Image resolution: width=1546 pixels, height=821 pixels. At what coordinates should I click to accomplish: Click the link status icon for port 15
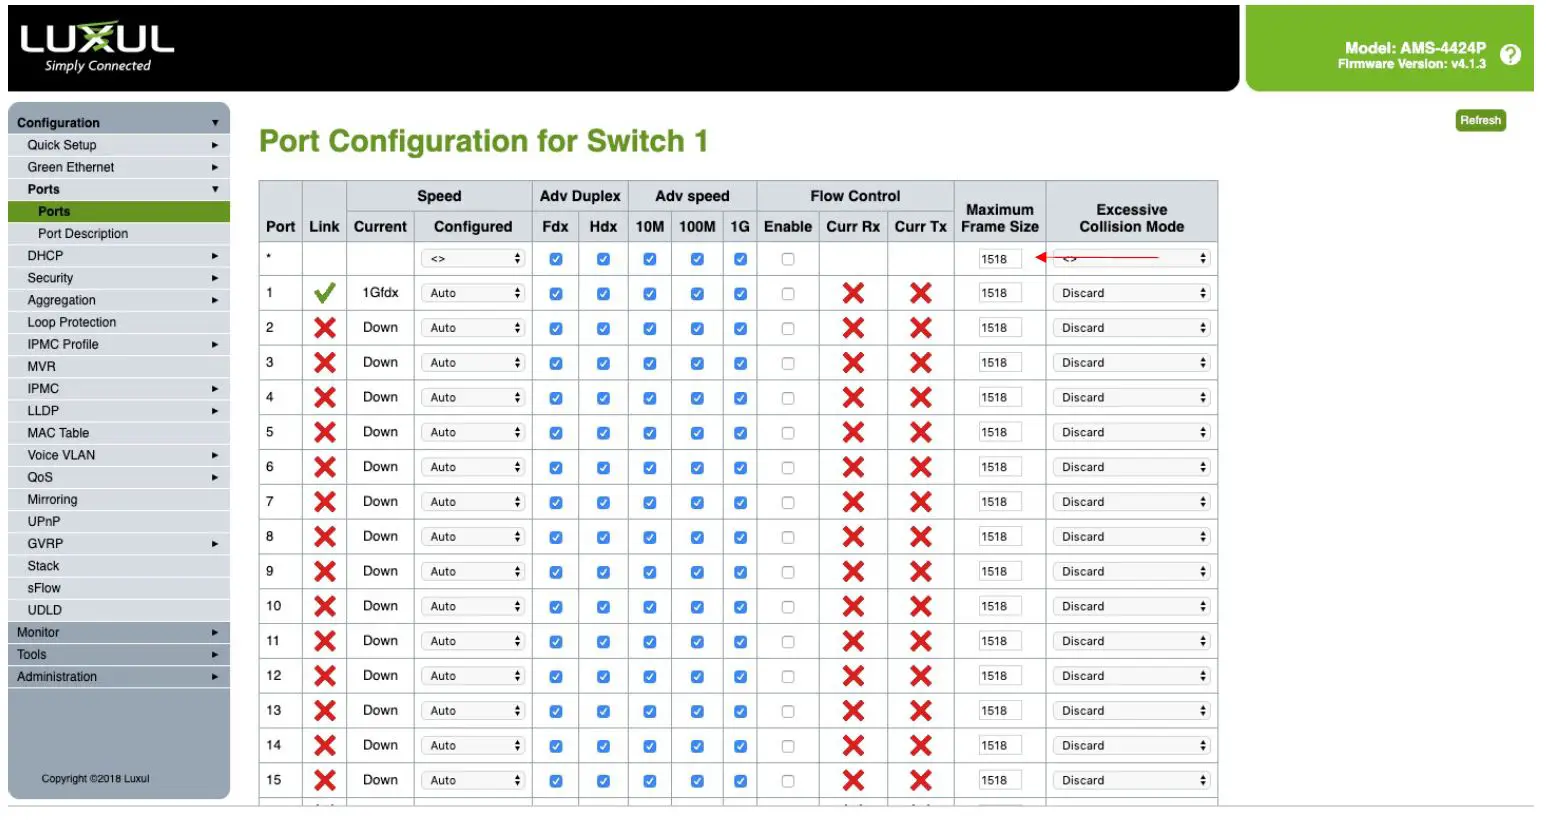tap(324, 780)
